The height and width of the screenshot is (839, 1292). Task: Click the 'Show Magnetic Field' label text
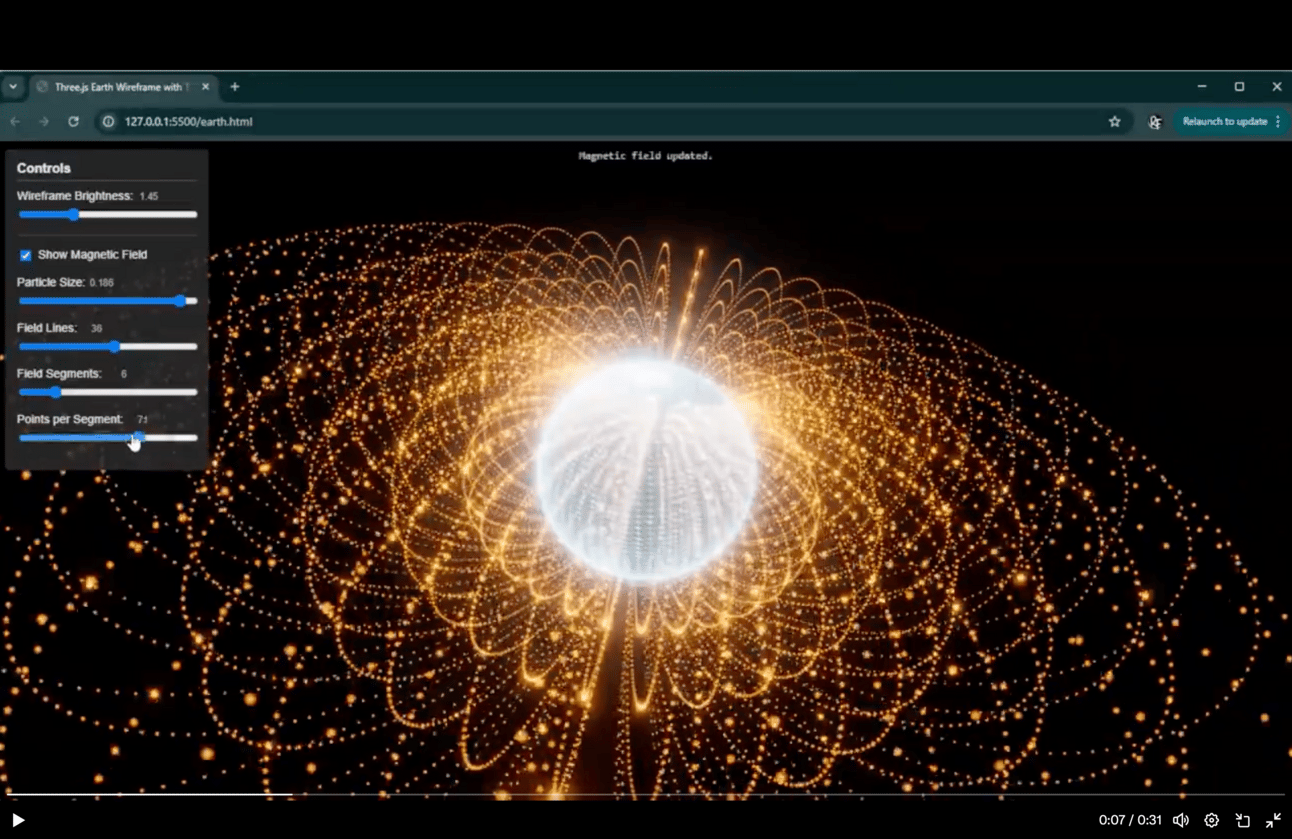tap(92, 255)
